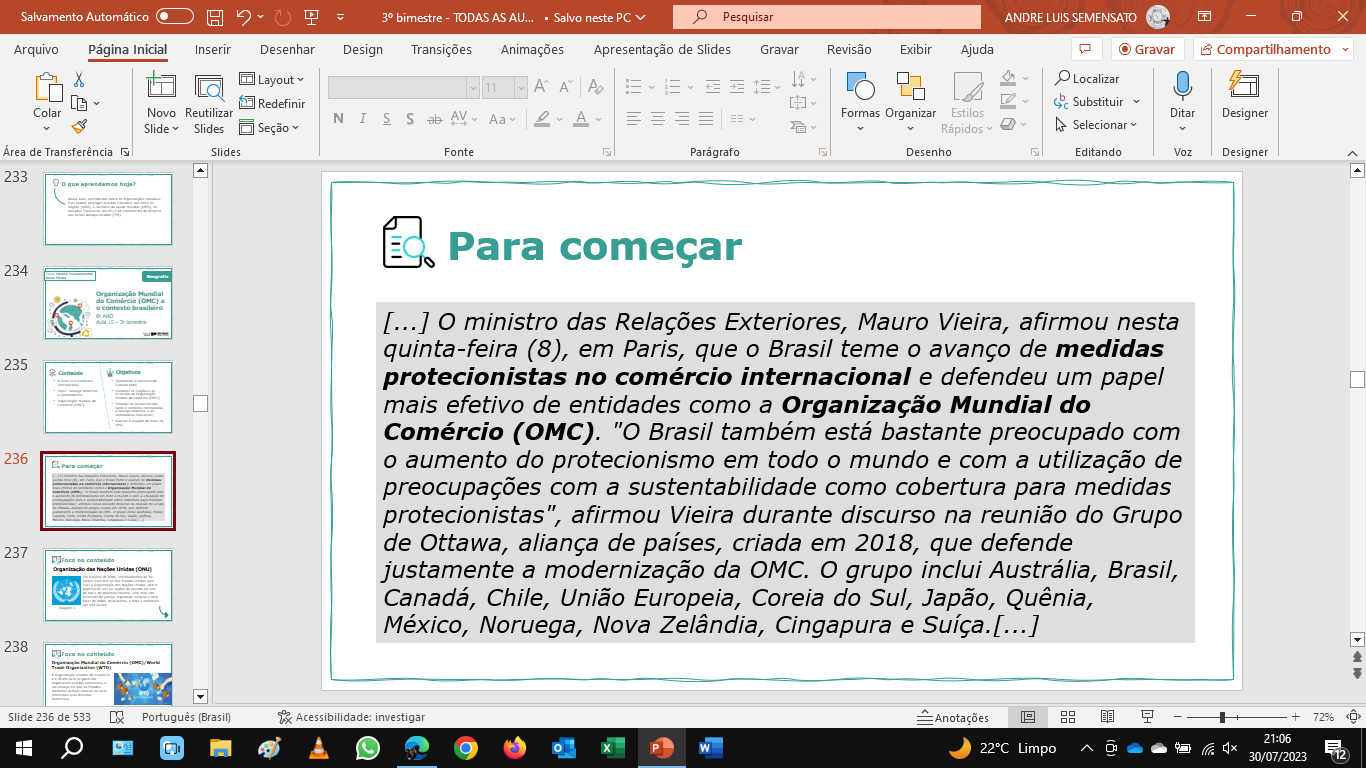Toggle the Salvamento Automático switch
Image resolution: width=1366 pixels, height=768 pixels.
click(175, 17)
